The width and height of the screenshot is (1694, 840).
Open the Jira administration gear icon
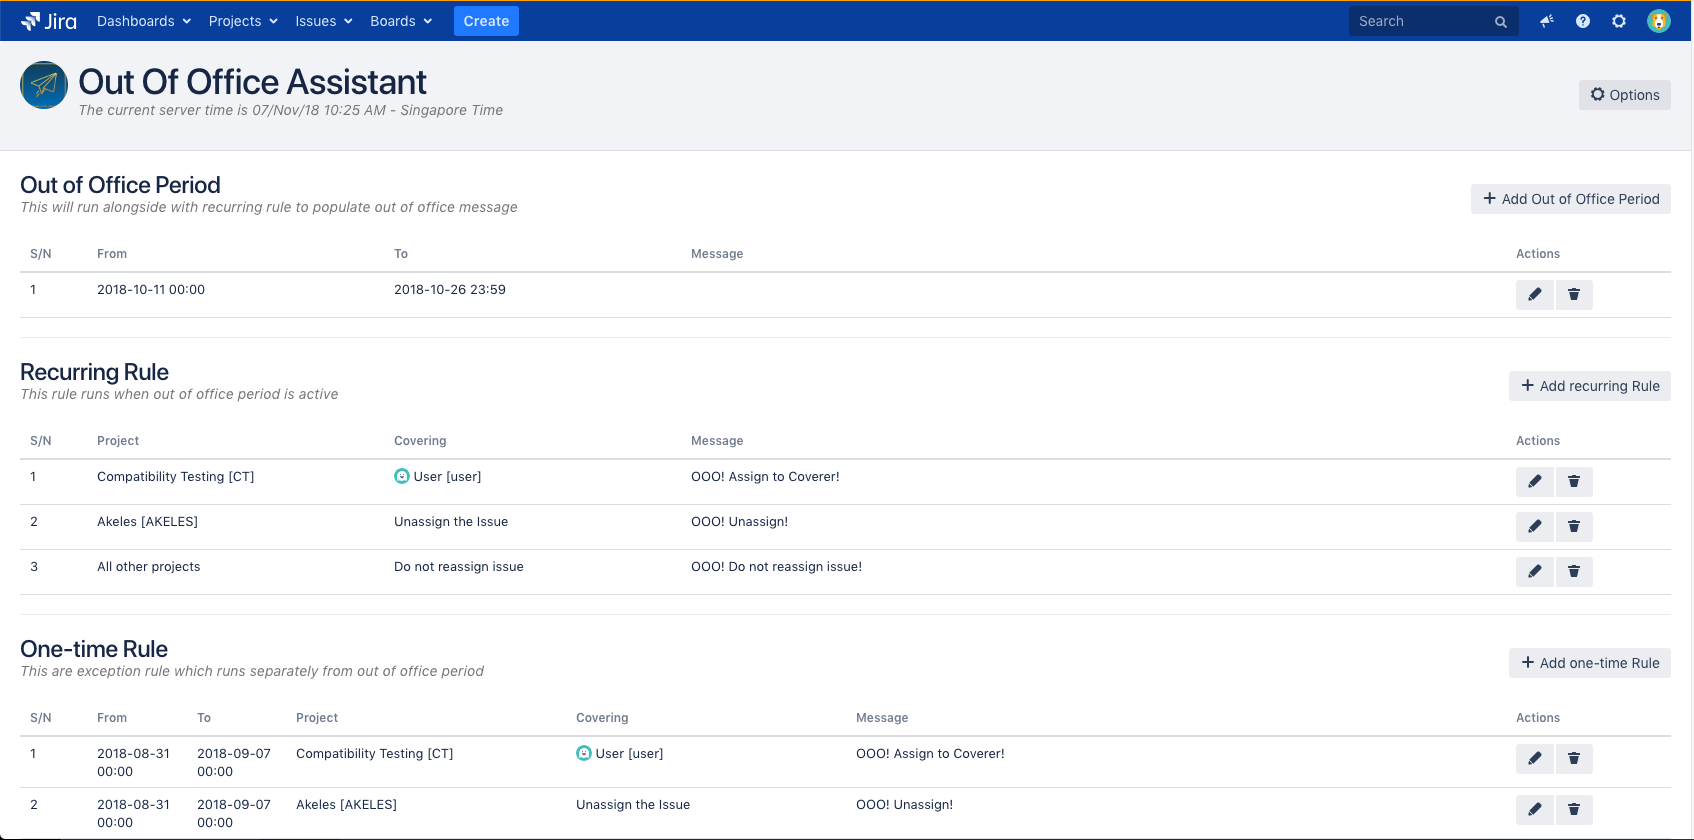[x=1618, y=21]
